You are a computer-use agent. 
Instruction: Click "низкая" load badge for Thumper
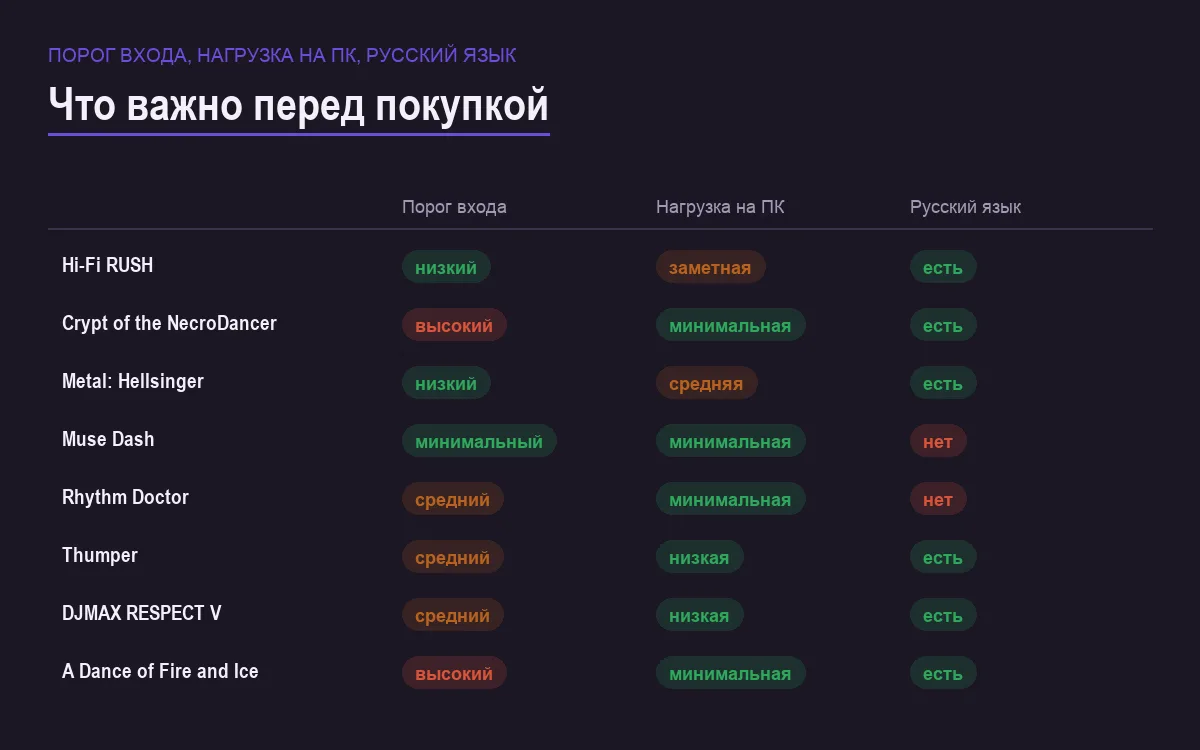[699, 557]
